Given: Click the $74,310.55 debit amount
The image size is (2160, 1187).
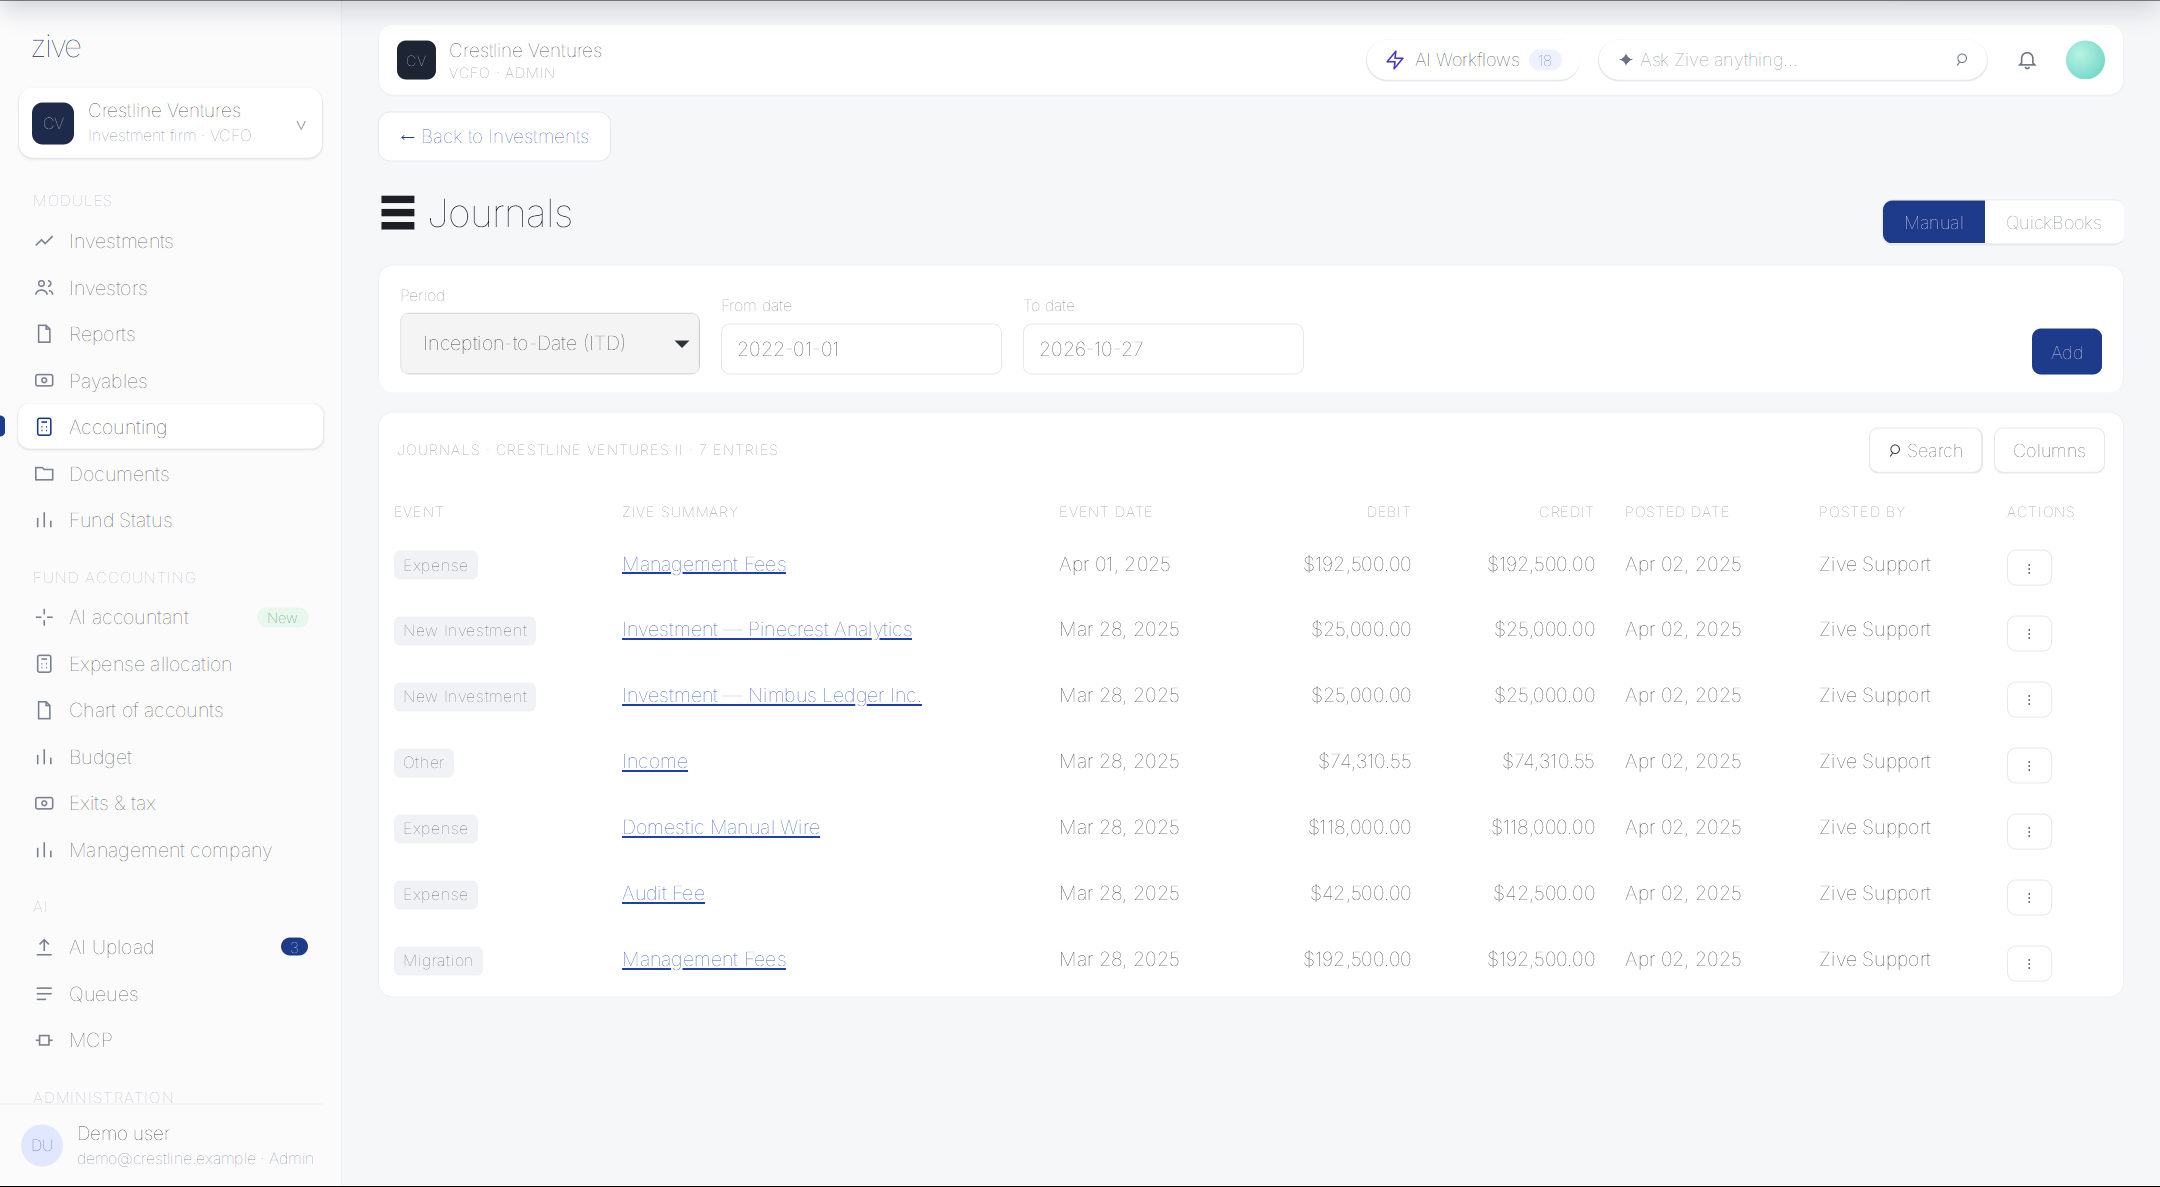Looking at the screenshot, I should click(1364, 761).
